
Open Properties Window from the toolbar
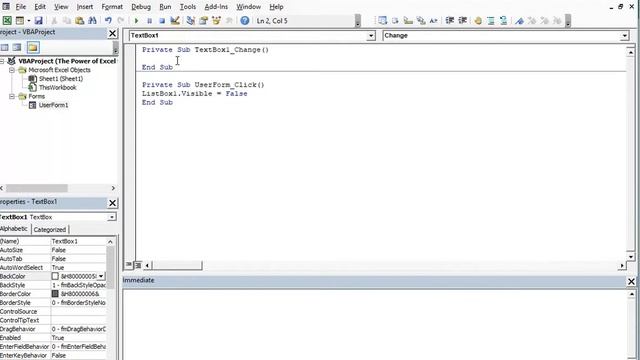203,20
